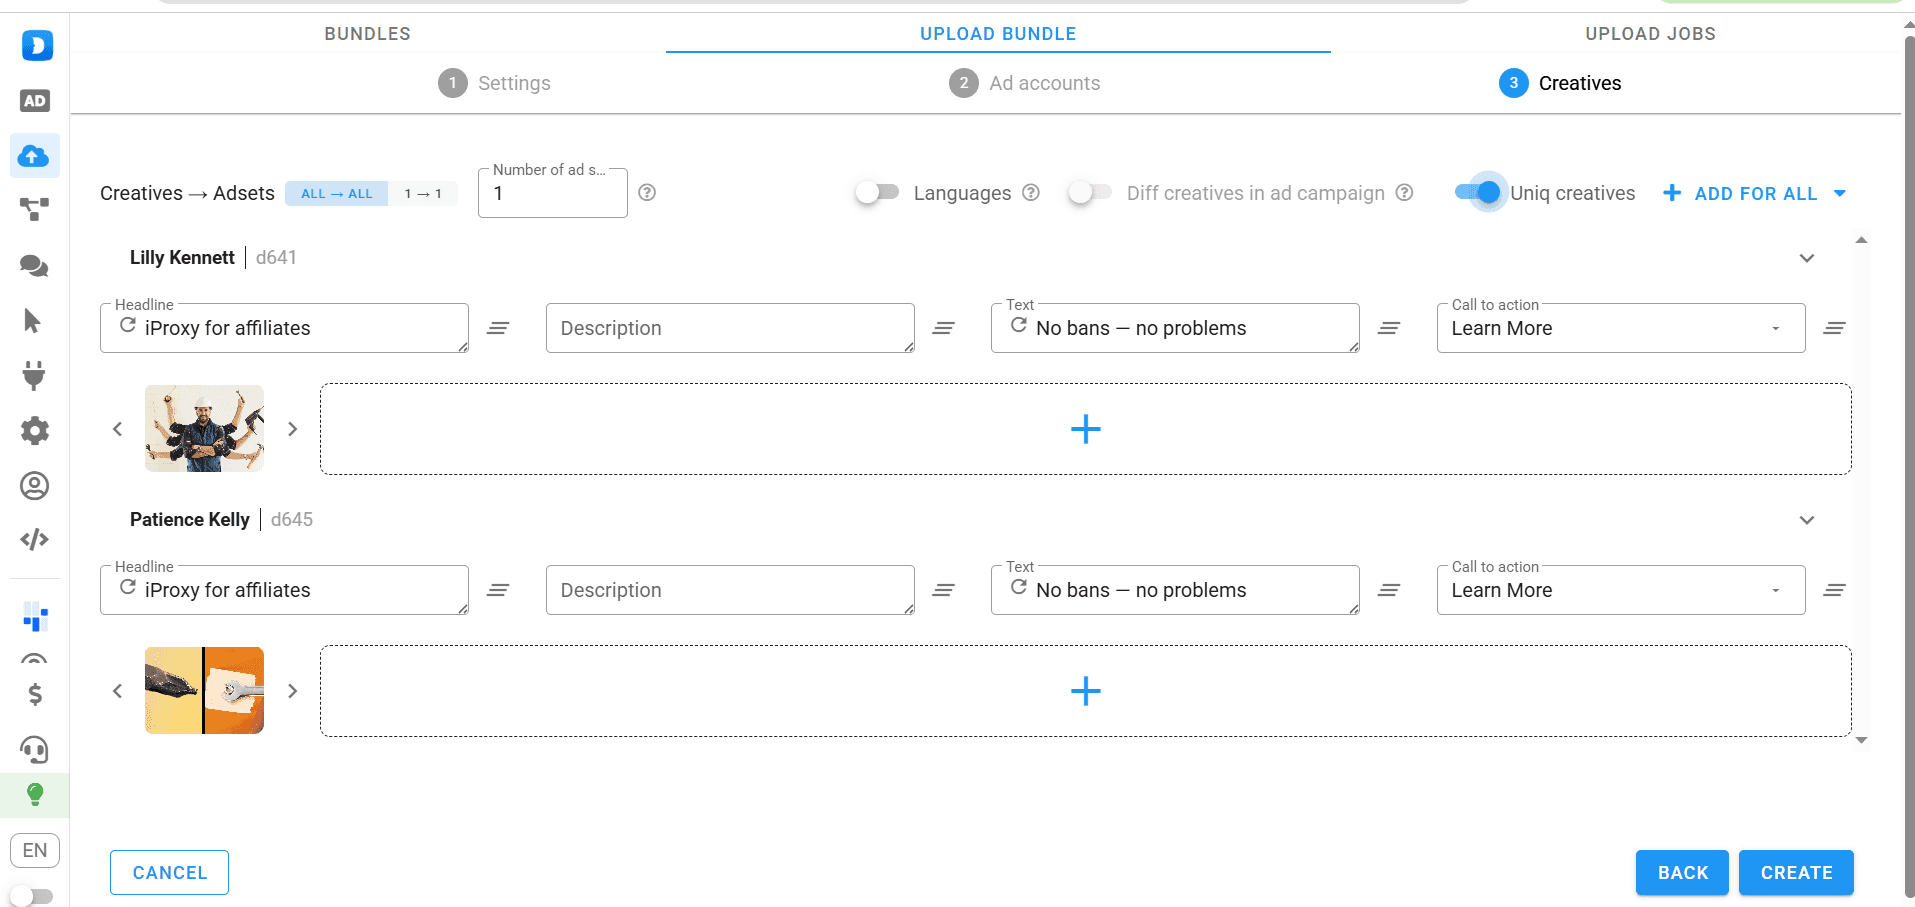Click the code brackets sidebar icon
This screenshot has width=1915, height=907.
pyautogui.click(x=34, y=540)
